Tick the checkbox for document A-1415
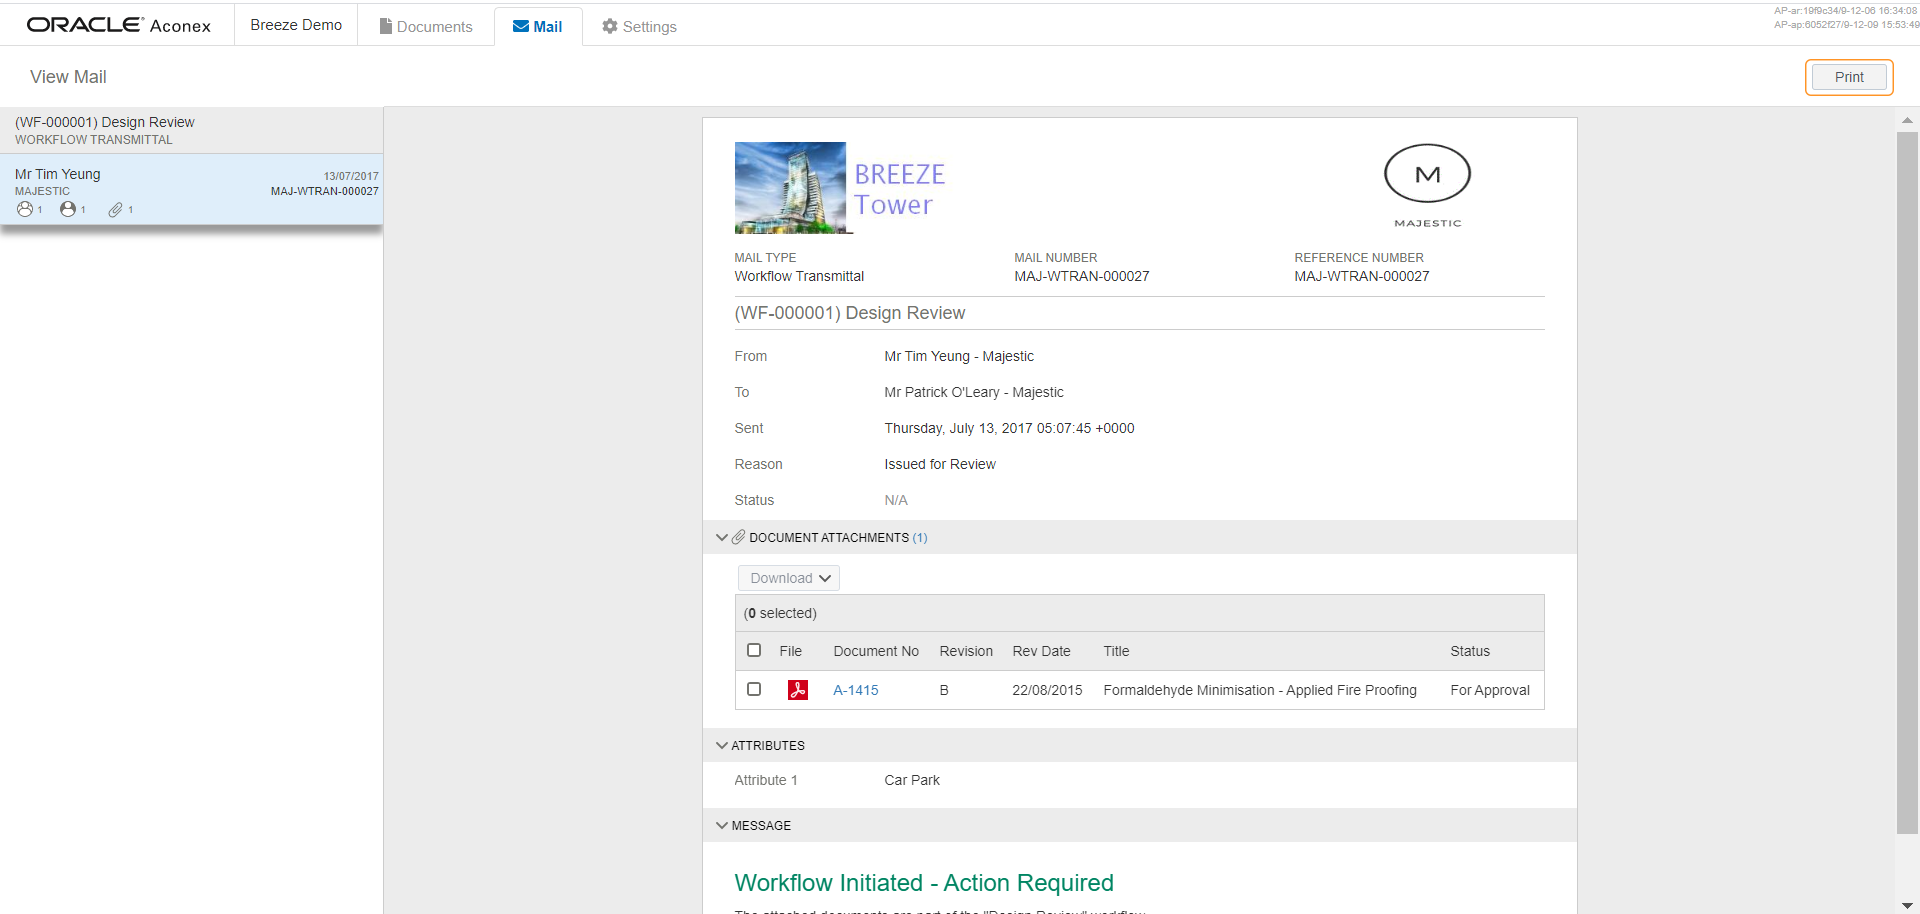 [x=754, y=689]
